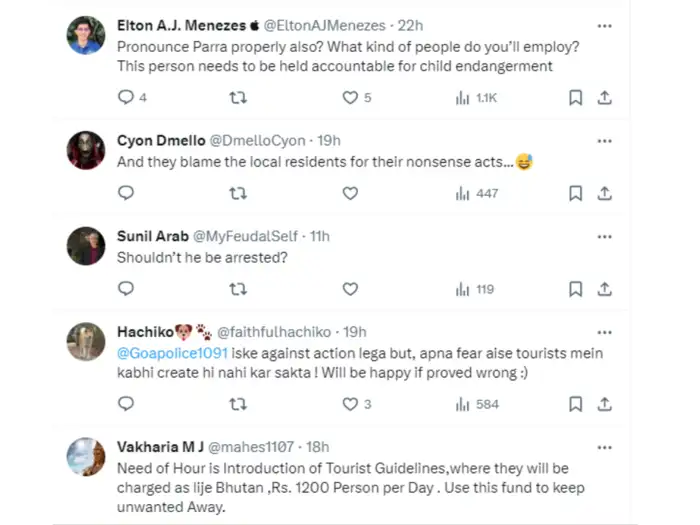Like Sunil Arab's tweet
Image resolution: width=700 pixels, height=525 pixels.
pos(350,289)
